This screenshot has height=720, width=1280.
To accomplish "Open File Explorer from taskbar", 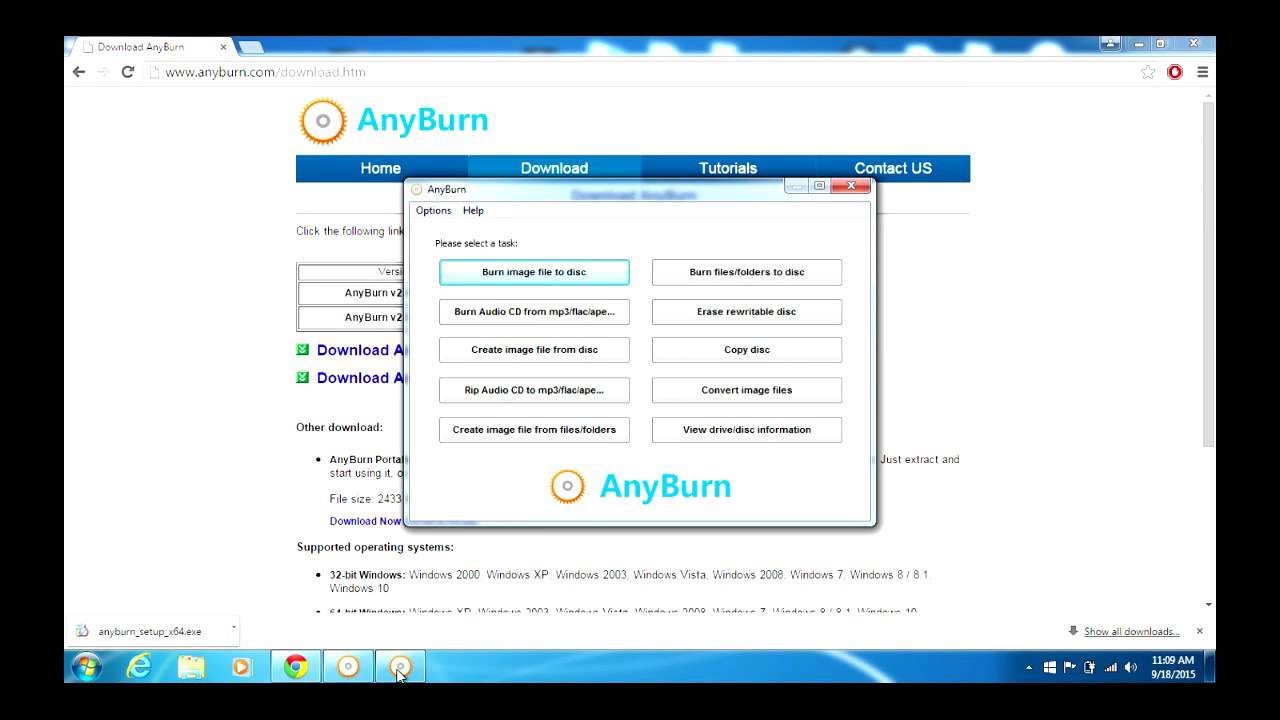I will pos(191,667).
